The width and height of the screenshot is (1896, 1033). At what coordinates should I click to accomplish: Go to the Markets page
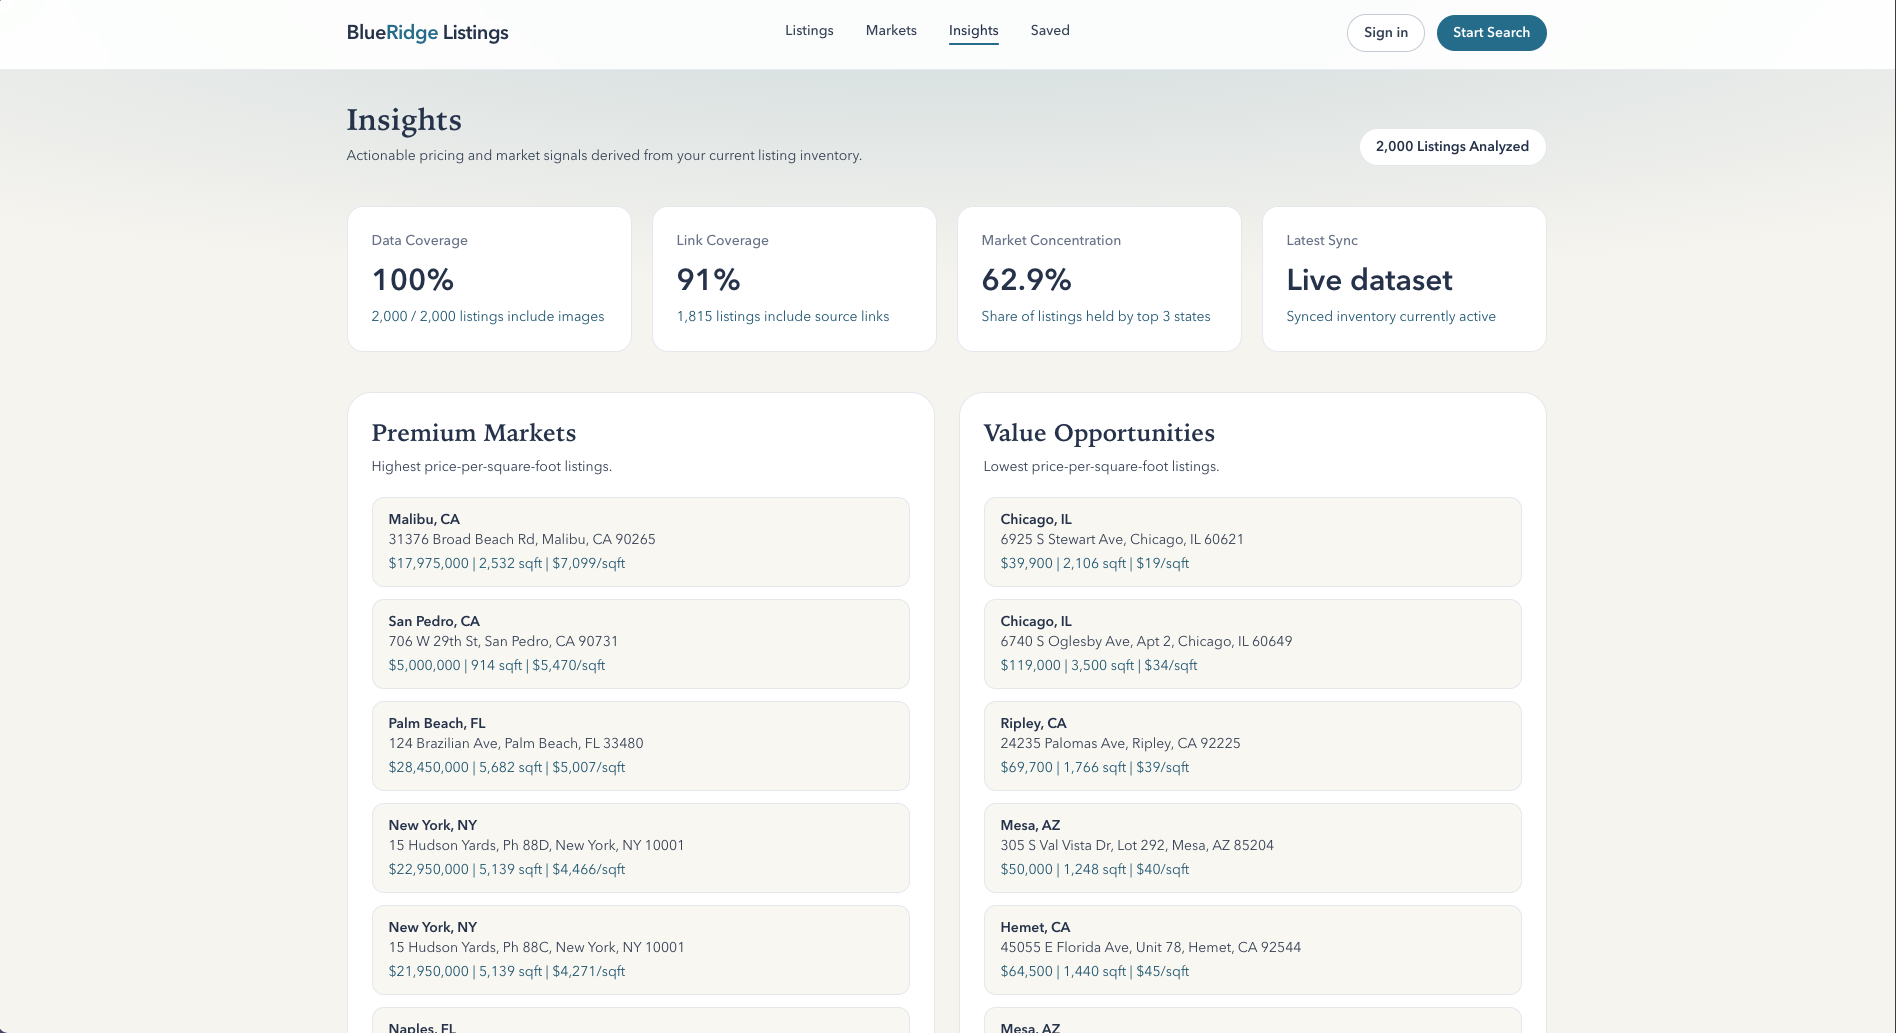pyautogui.click(x=890, y=30)
